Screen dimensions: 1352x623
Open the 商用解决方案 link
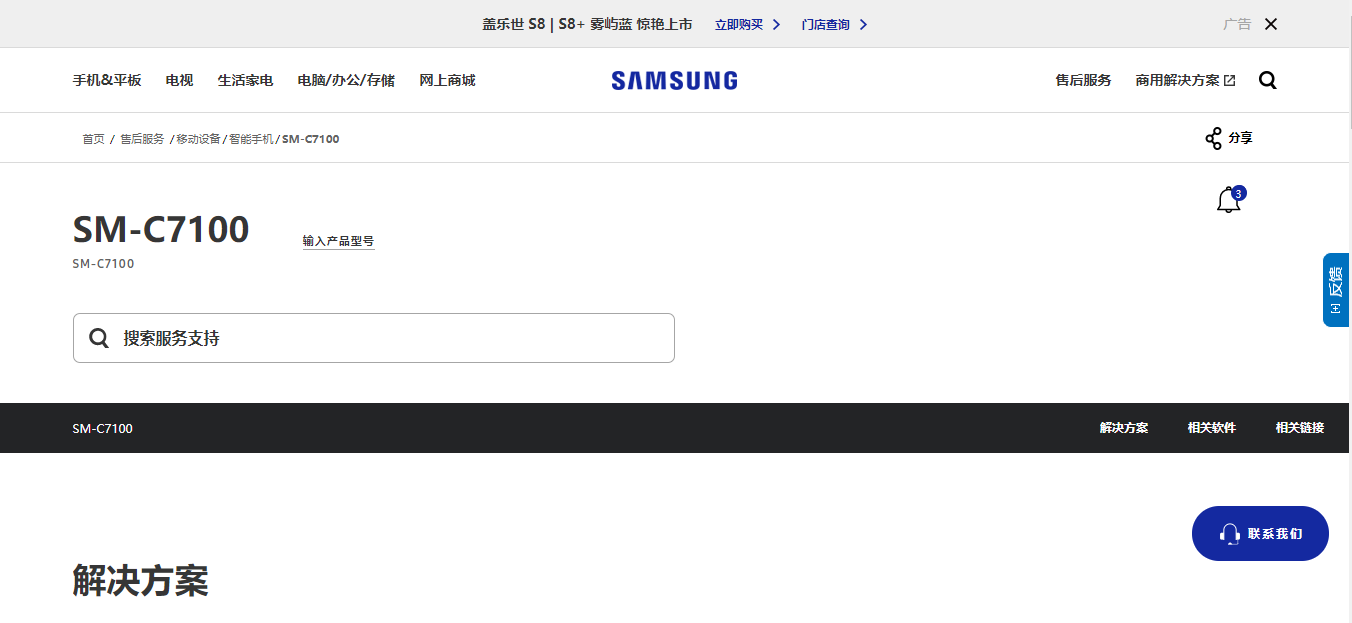(x=1177, y=80)
